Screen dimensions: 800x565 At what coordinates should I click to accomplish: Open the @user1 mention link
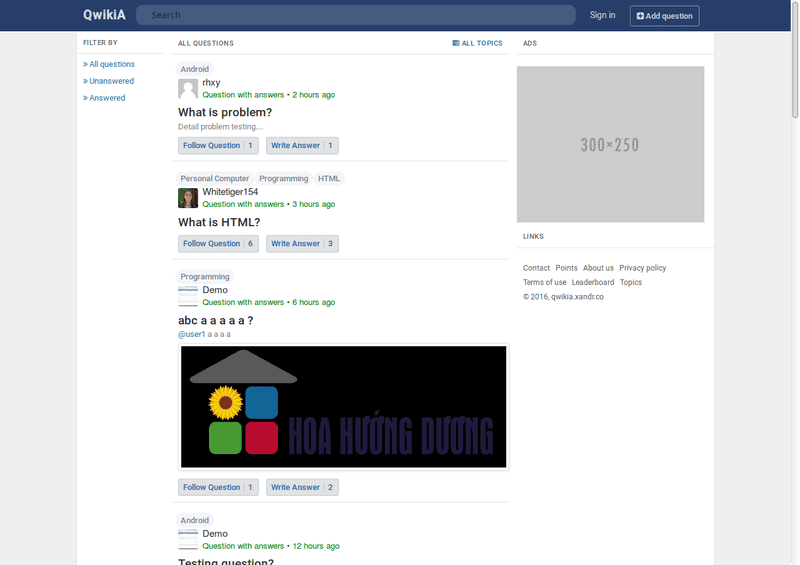coord(191,334)
